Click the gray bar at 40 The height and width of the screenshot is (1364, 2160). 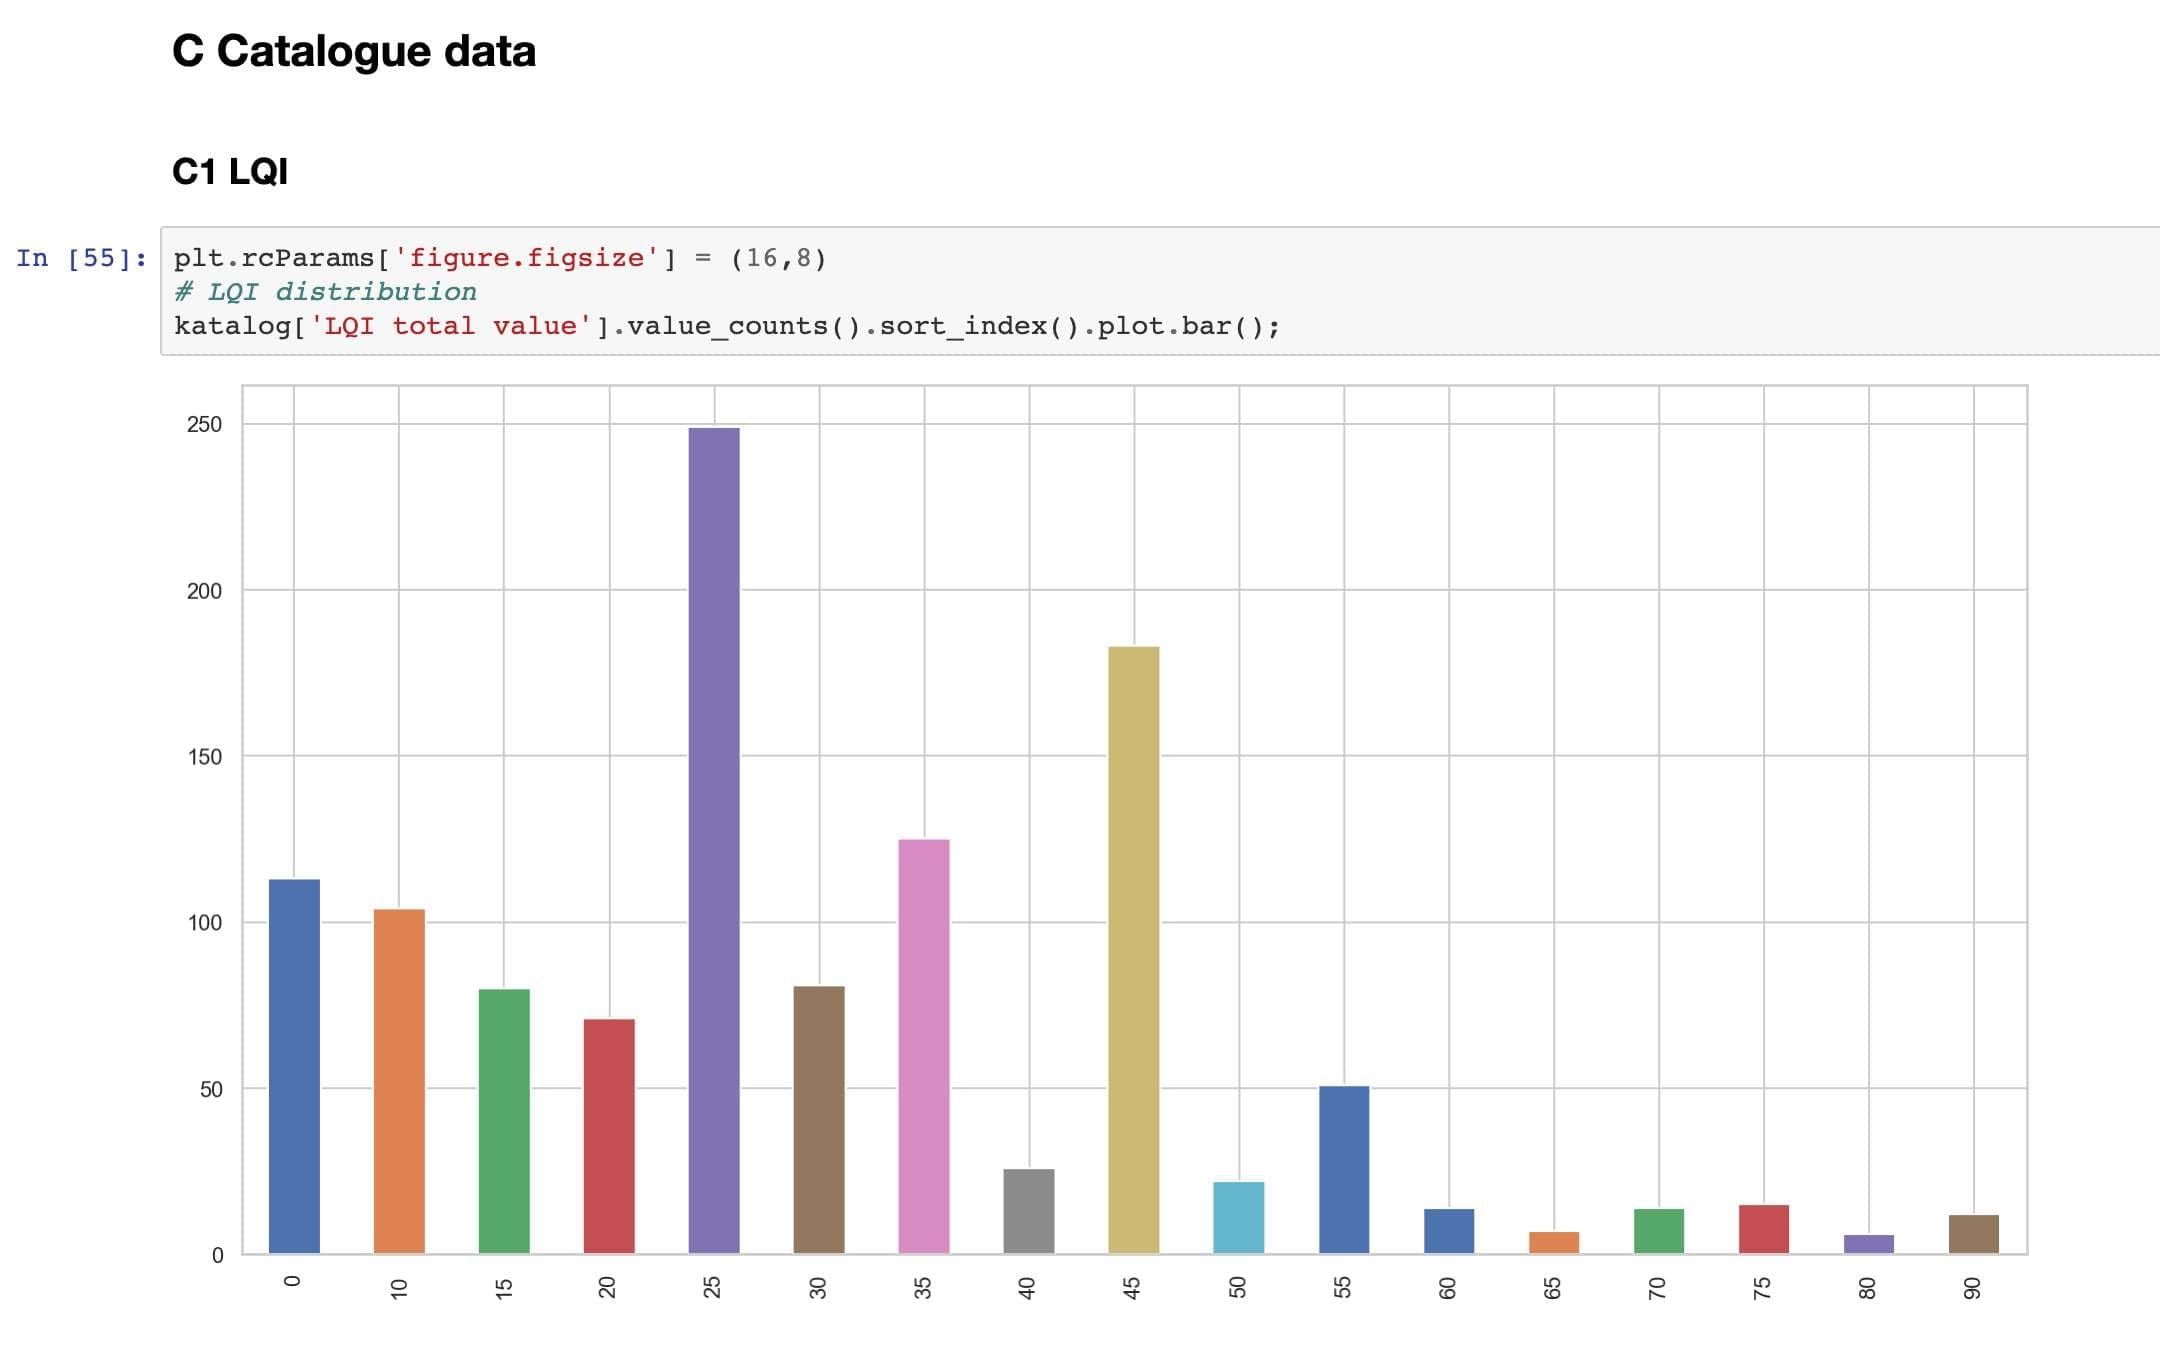[1029, 1211]
